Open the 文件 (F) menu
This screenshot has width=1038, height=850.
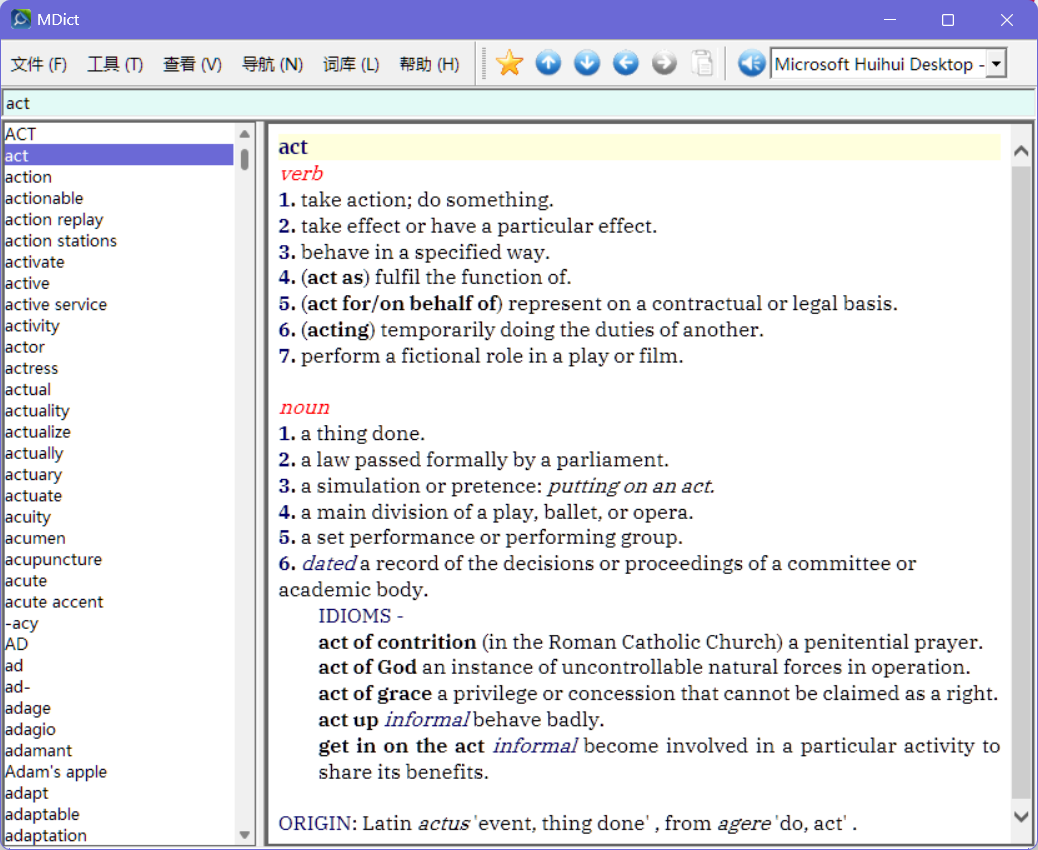tap(39, 64)
